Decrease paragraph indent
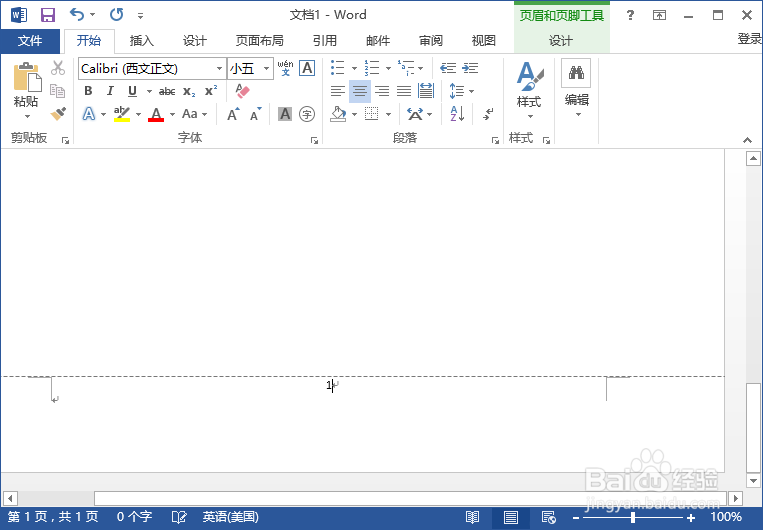The width and height of the screenshot is (763, 530). pyautogui.click(x=448, y=68)
